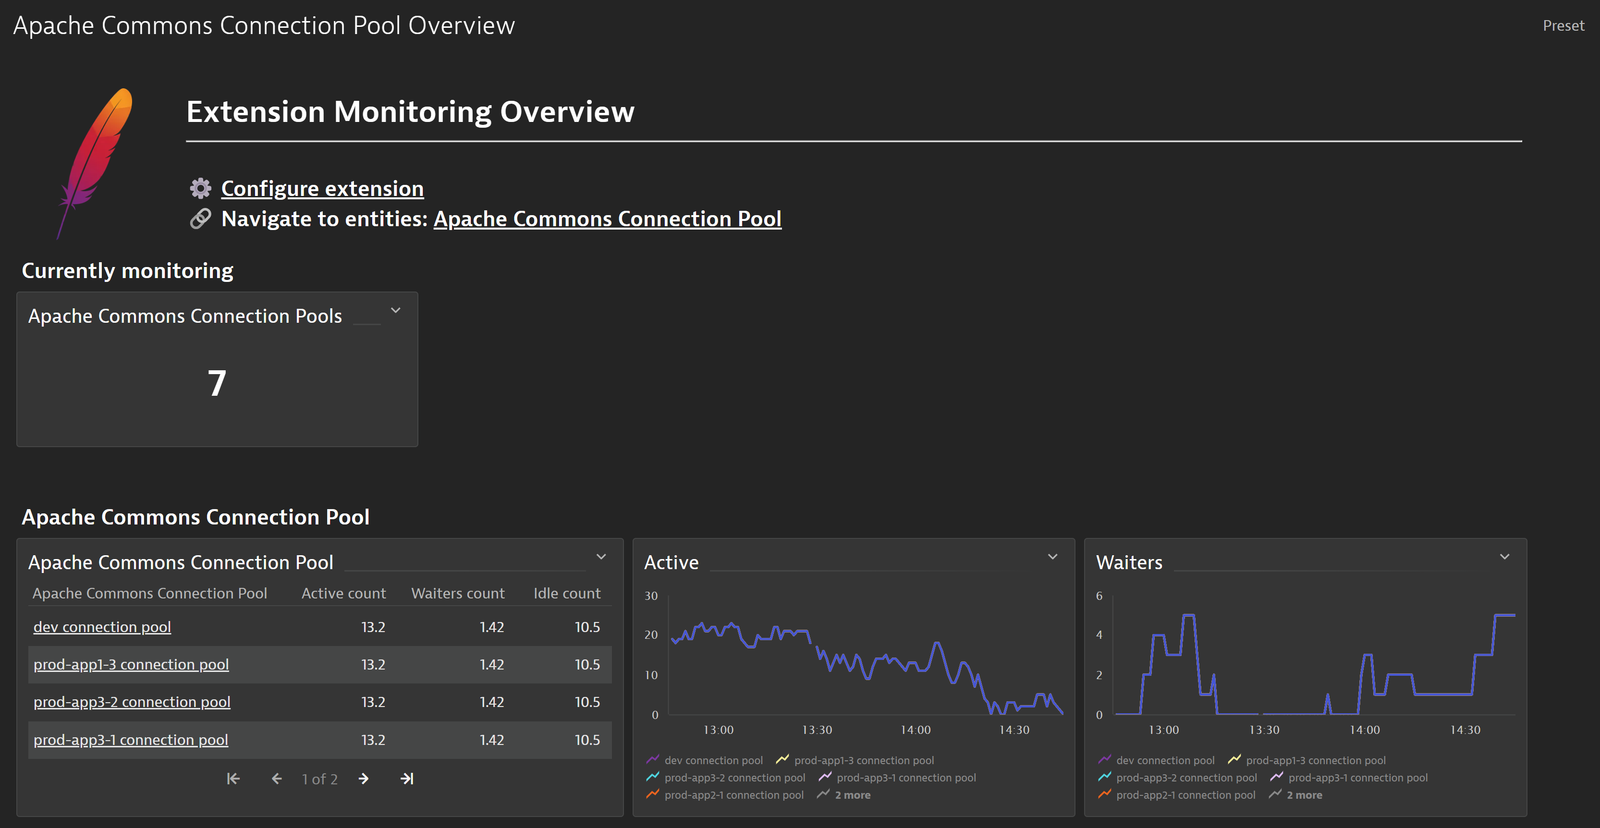Open the Apache Commons Connection Pool table tile menu

coord(601,557)
